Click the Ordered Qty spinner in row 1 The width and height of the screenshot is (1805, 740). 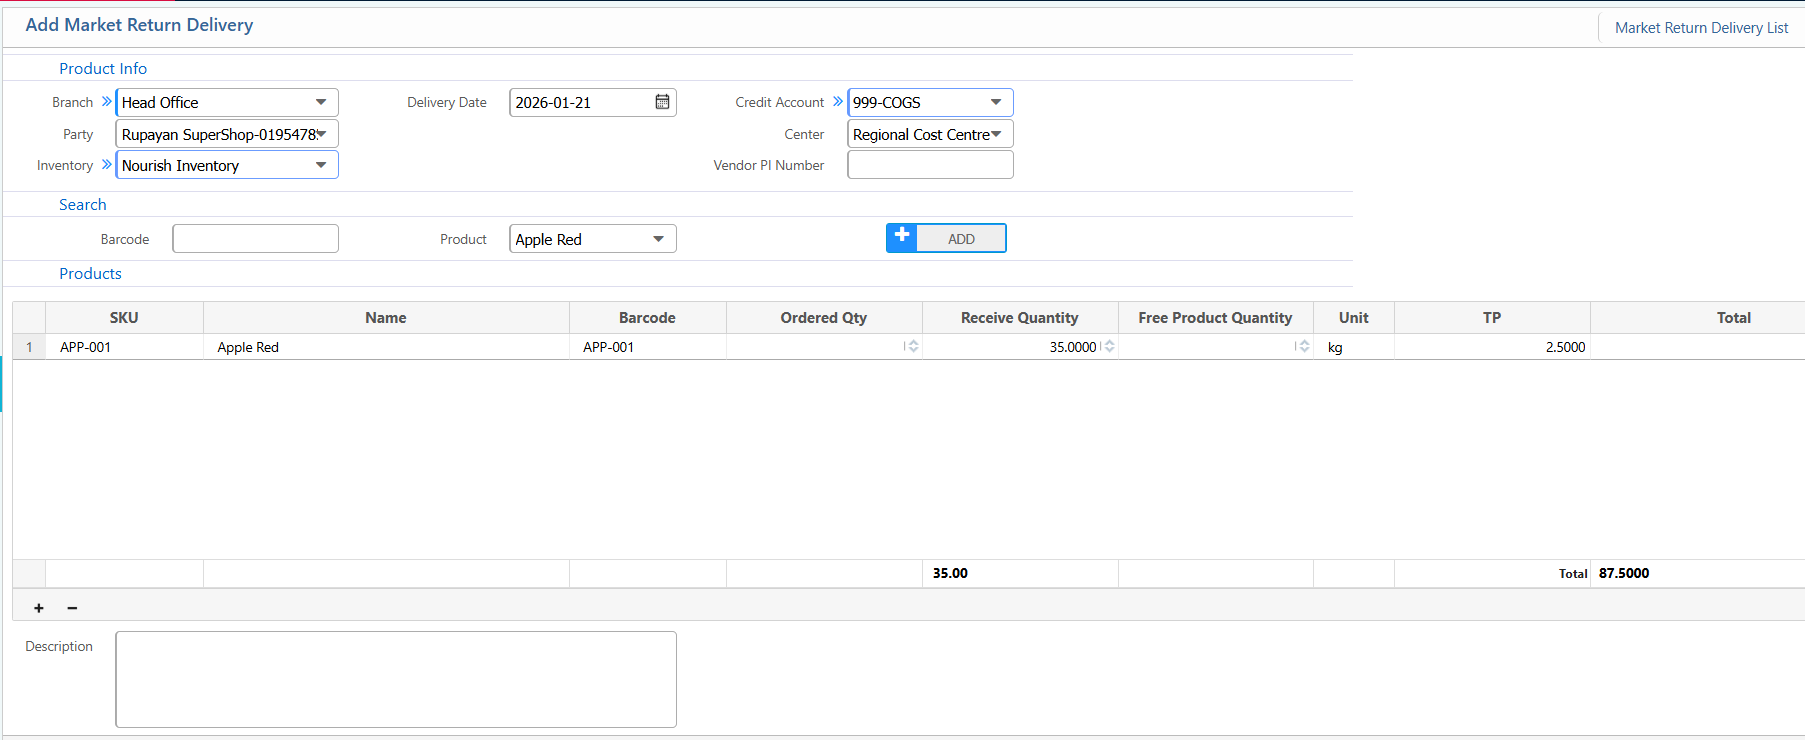pyautogui.click(x=913, y=346)
